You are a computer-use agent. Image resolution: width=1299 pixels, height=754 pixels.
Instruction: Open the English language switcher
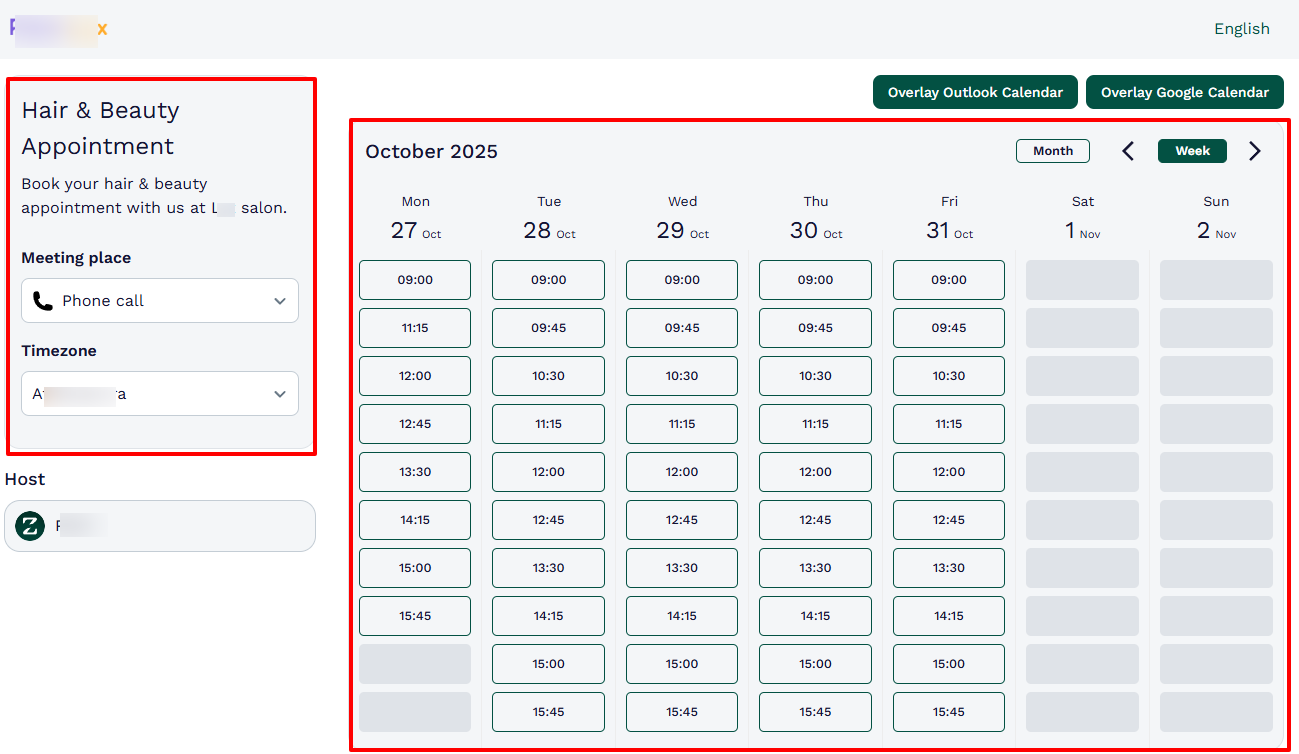click(1241, 28)
